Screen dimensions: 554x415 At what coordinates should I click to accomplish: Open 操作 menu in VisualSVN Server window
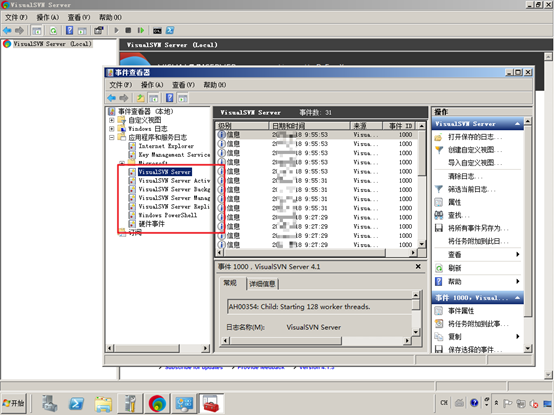click(48, 17)
